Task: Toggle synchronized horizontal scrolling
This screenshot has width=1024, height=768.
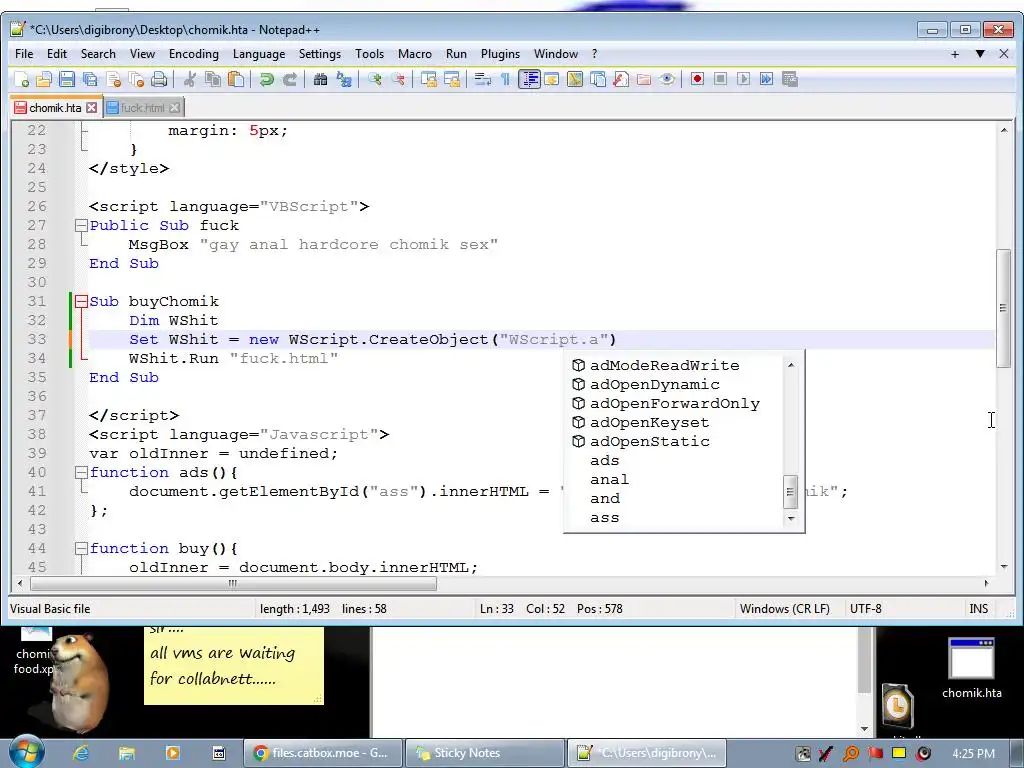Action: pos(451,80)
